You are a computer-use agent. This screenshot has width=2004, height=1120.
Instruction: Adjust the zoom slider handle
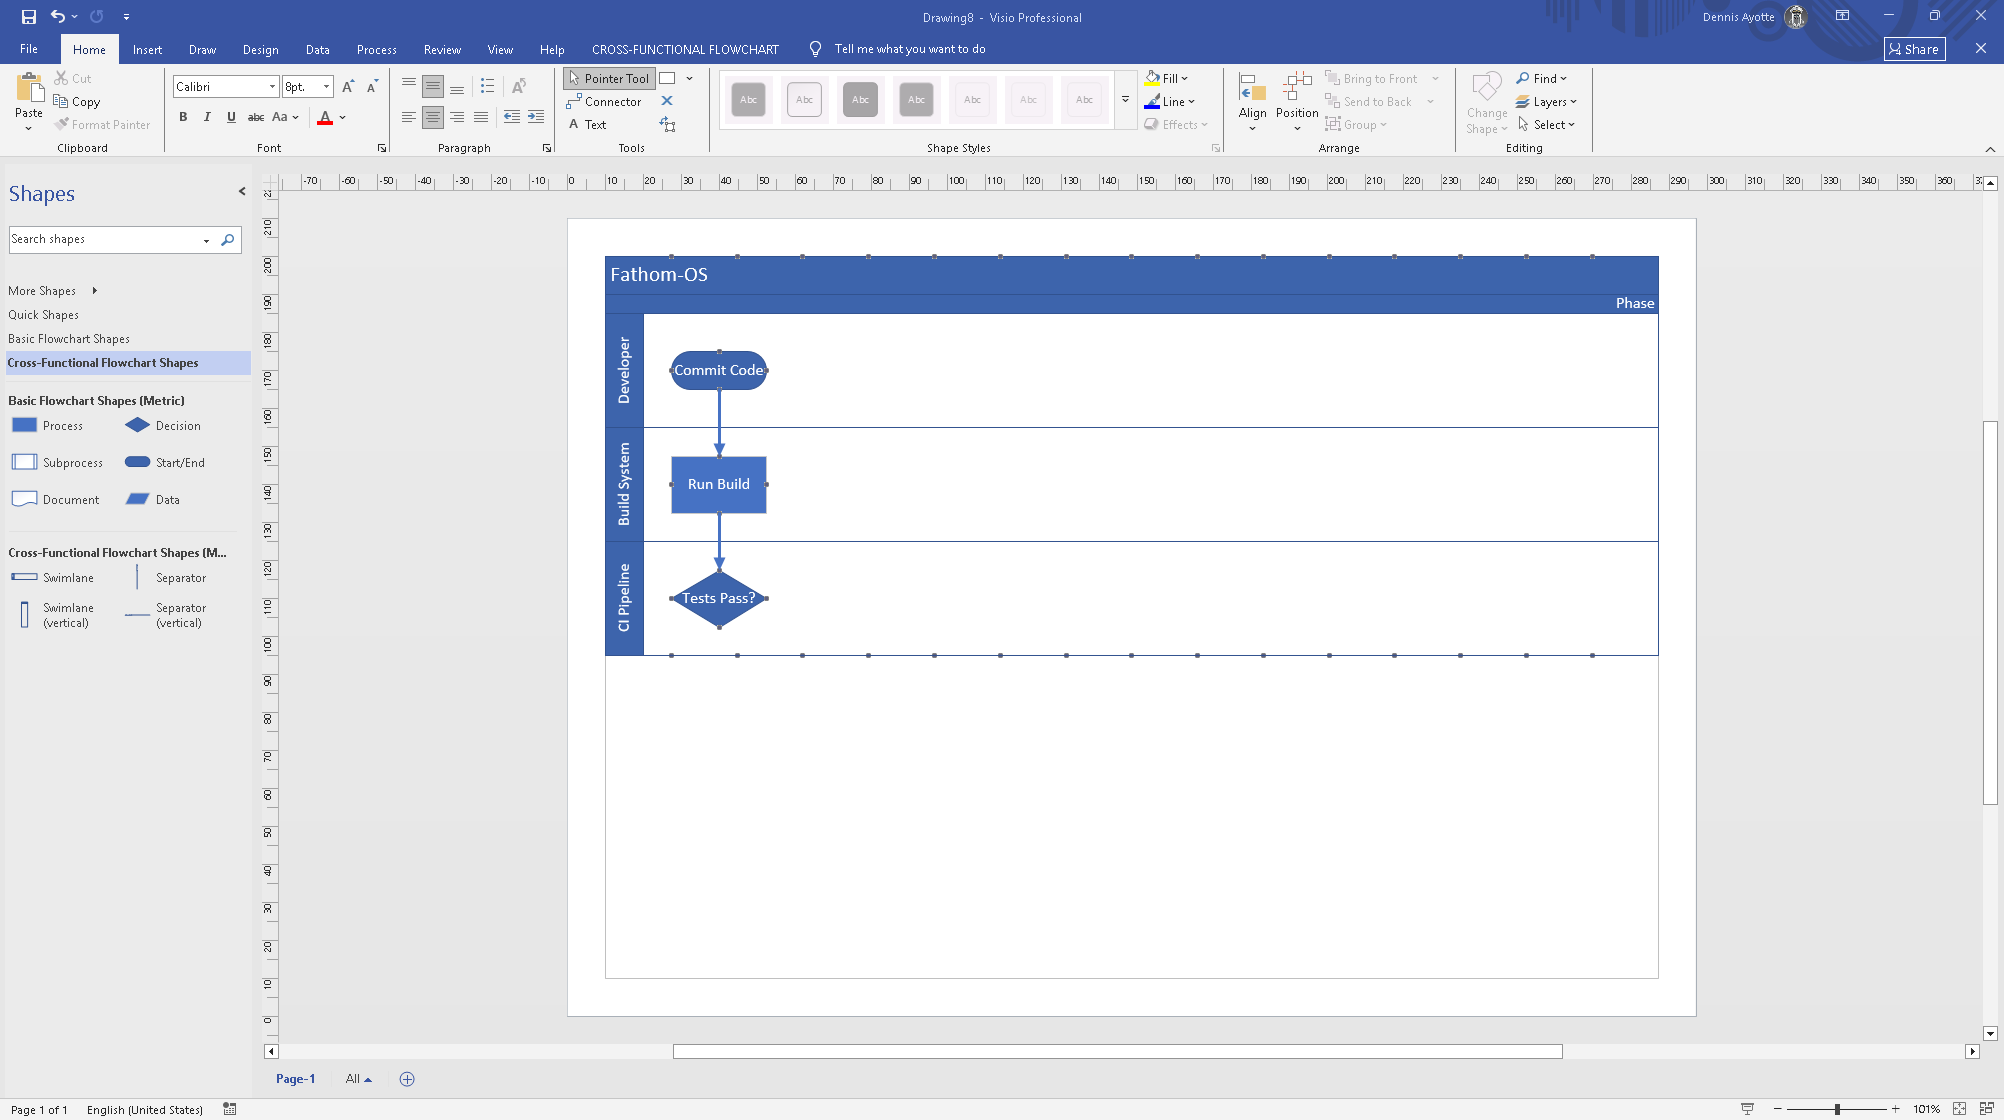click(1837, 1109)
